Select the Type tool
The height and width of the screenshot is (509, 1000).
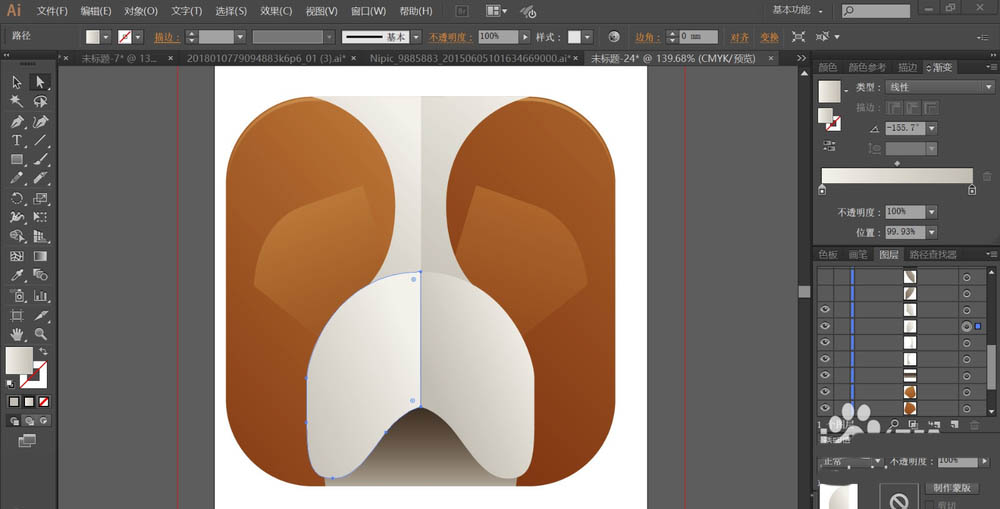coord(17,140)
